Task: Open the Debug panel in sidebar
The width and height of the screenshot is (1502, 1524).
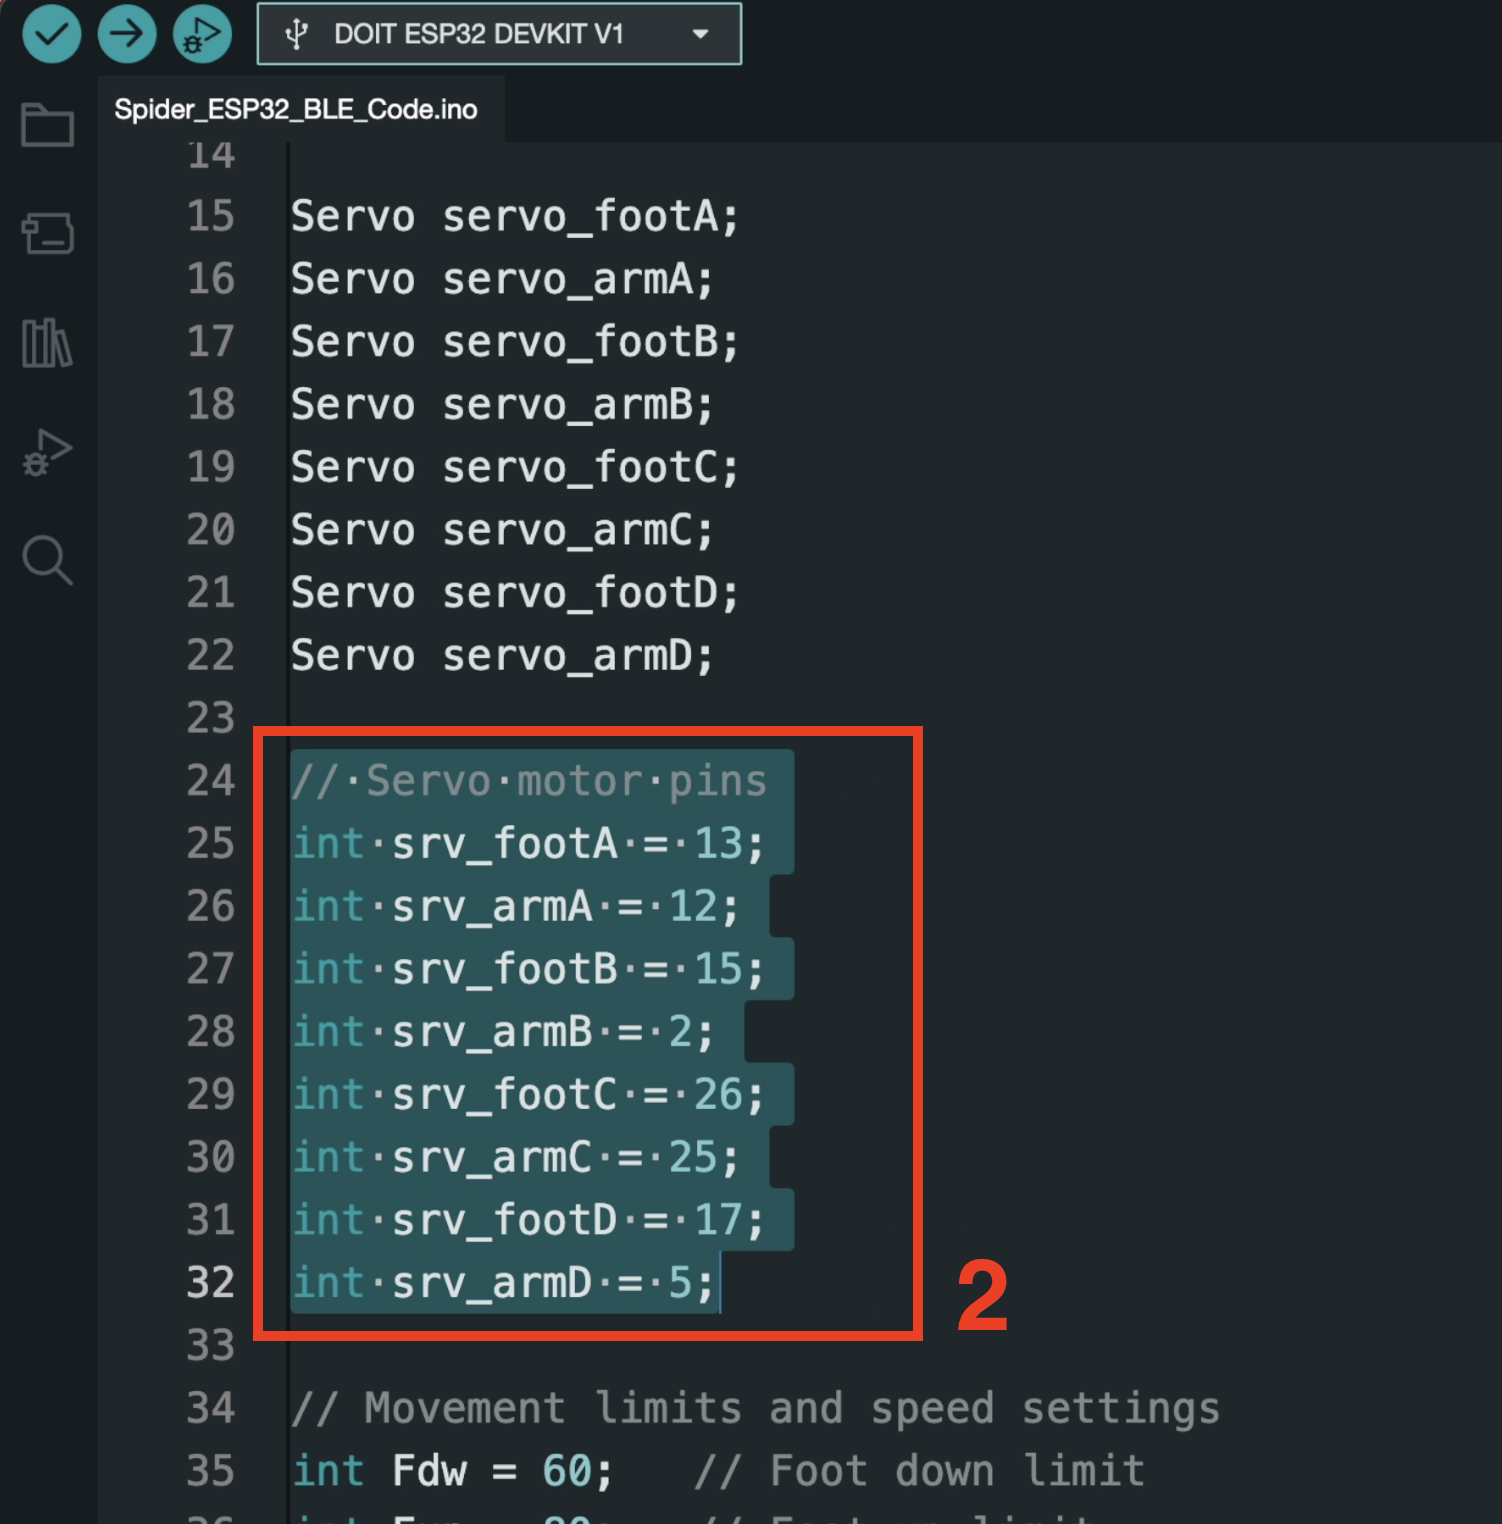Action: [x=47, y=453]
